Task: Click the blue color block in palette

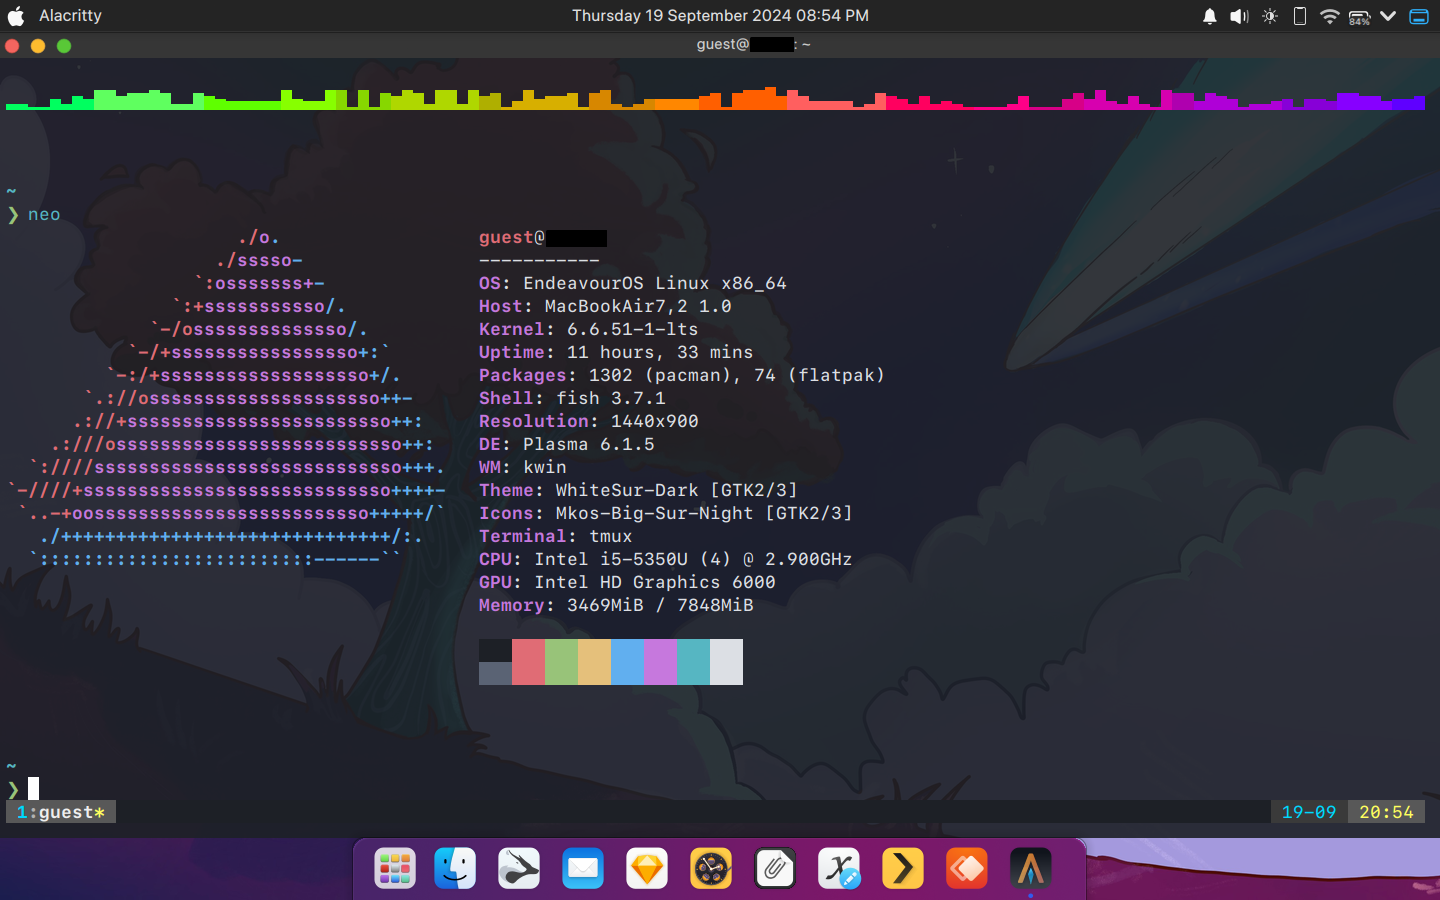Action: click(x=627, y=662)
